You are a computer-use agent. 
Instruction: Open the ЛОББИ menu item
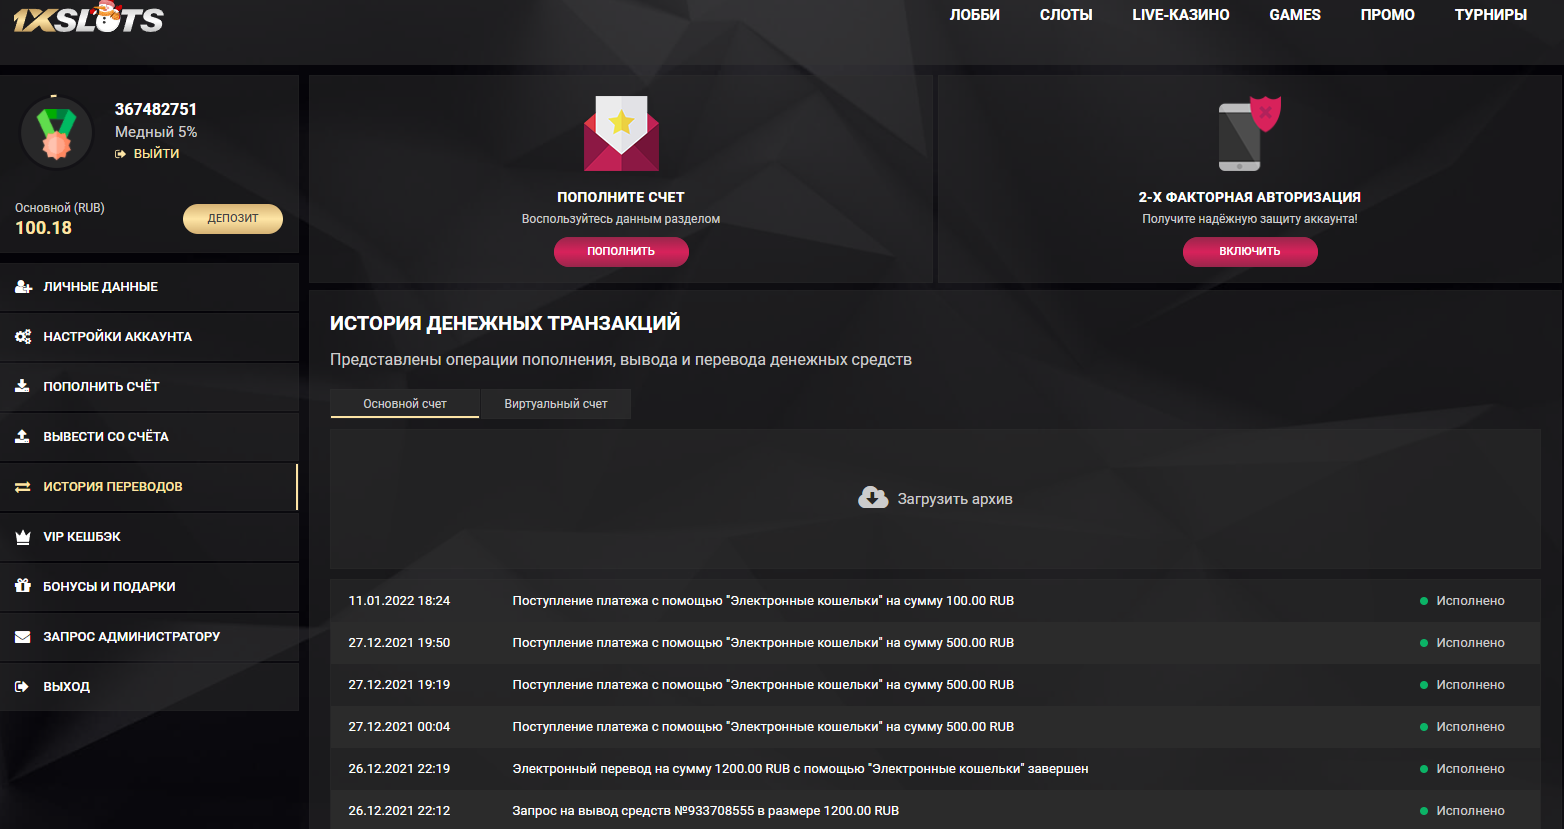click(x=974, y=15)
